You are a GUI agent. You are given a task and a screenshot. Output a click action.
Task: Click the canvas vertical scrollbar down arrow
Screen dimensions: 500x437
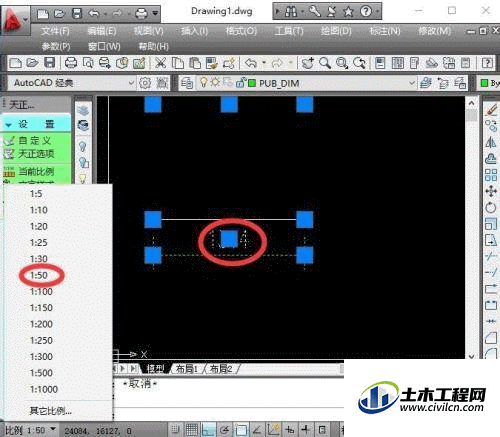tap(471, 356)
